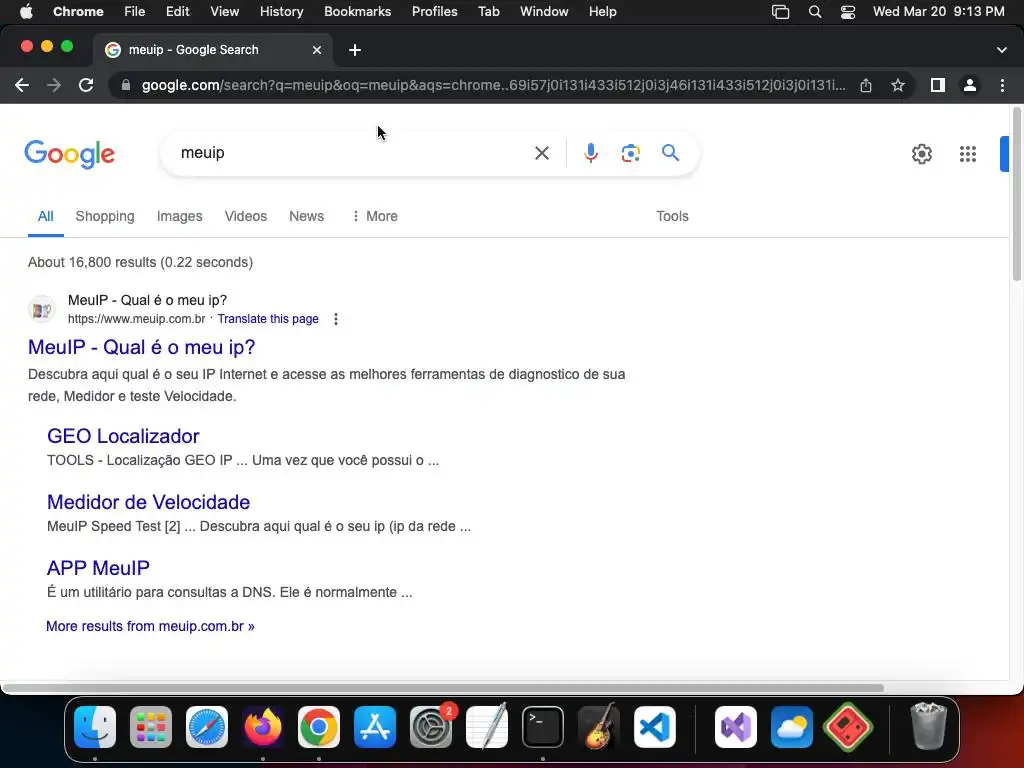Click inside the Google search field
Screen dimensions: 1024x768
(x=353, y=153)
